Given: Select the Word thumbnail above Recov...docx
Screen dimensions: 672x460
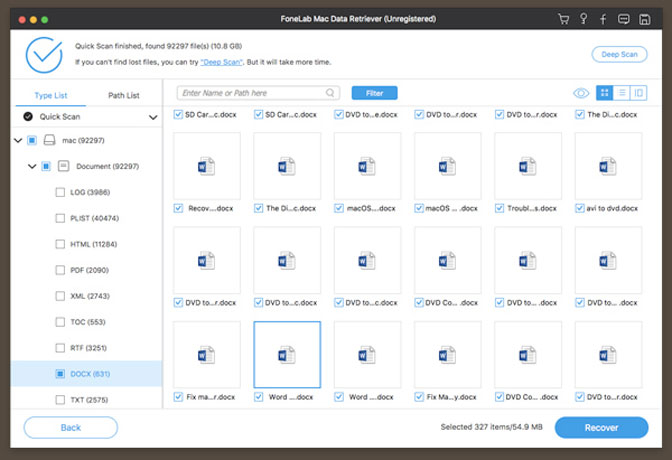Looking at the screenshot, I should pyautogui.click(x=207, y=166).
